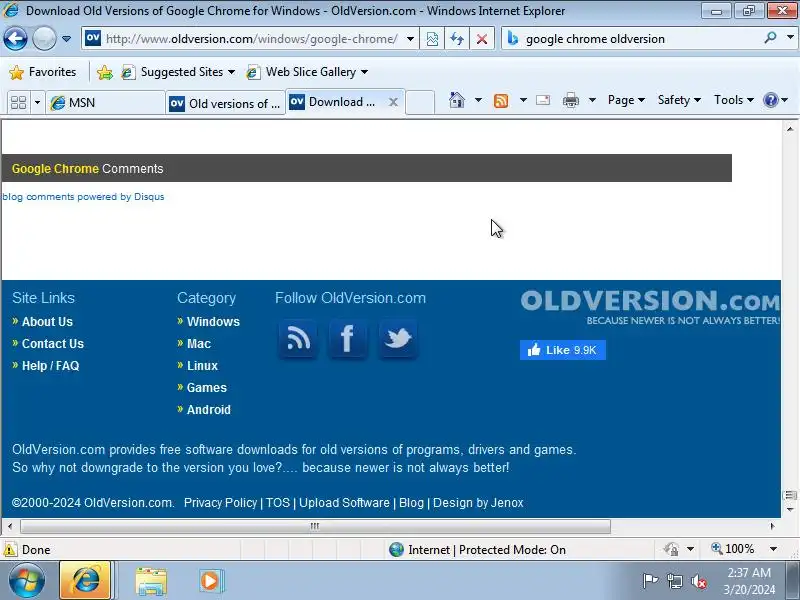Click the Print icon

pos(571,100)
